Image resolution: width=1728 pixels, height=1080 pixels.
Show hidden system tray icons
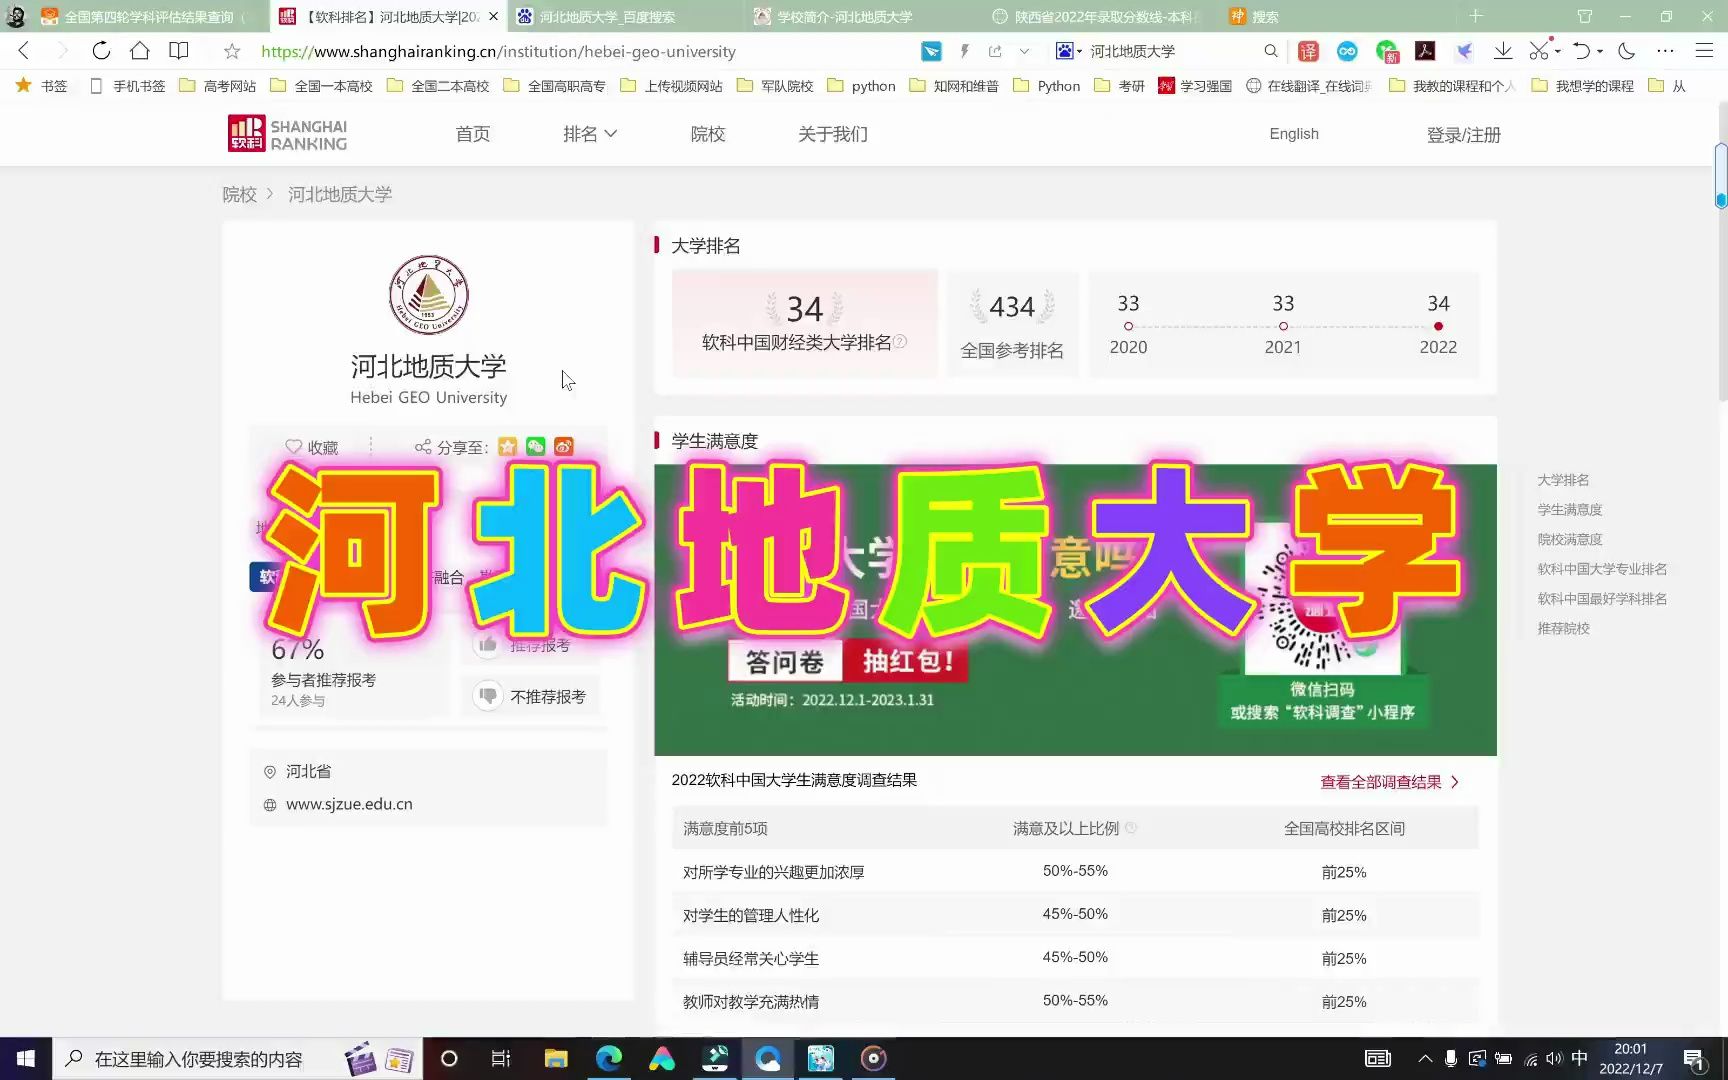1425,1059
